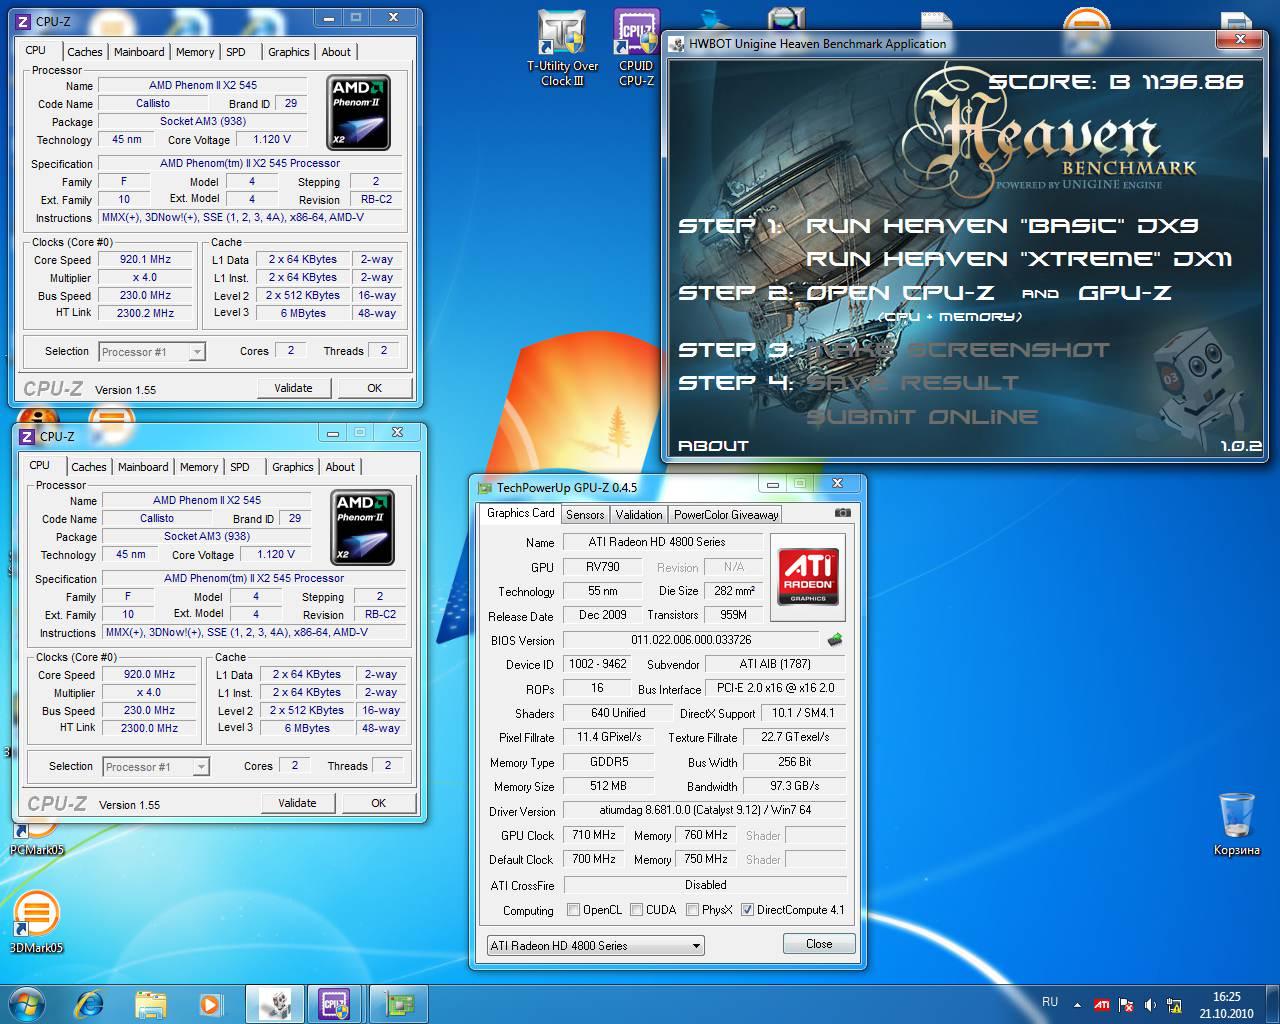Open the 3DMark05 desktop shortcut
The image size is (1280, 1024).
[36, 920]
